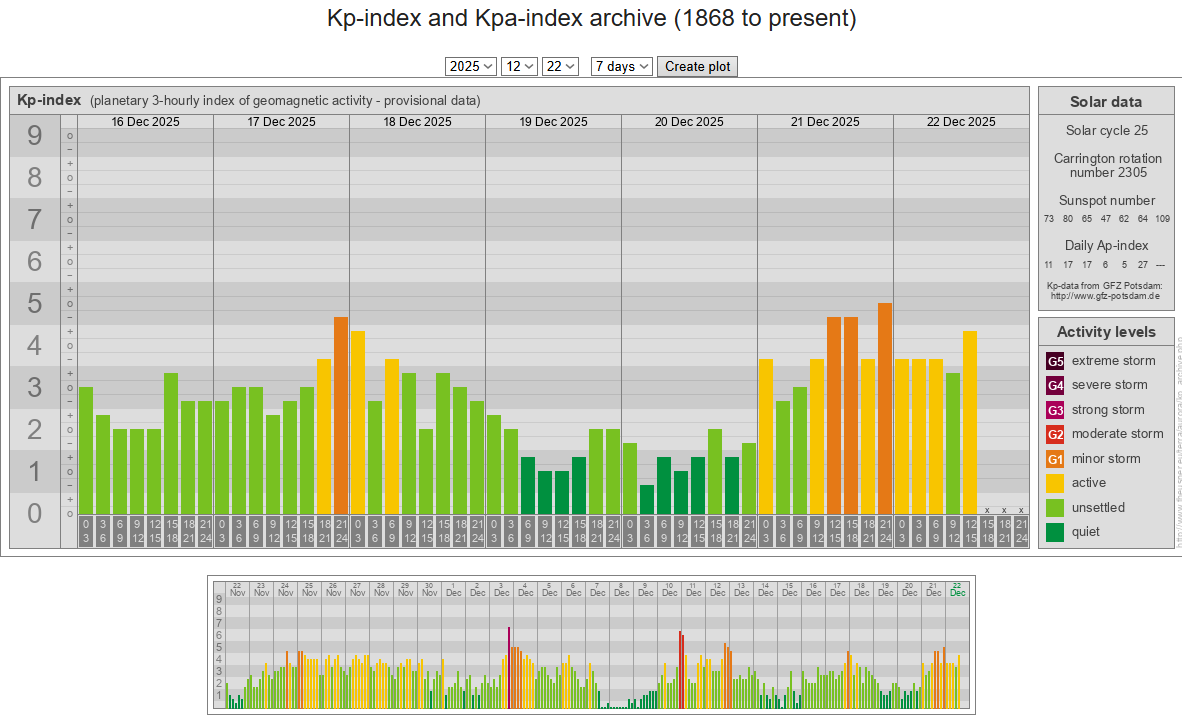
Task: Click the Activity levels panel heading
Action: point(1106,332)
